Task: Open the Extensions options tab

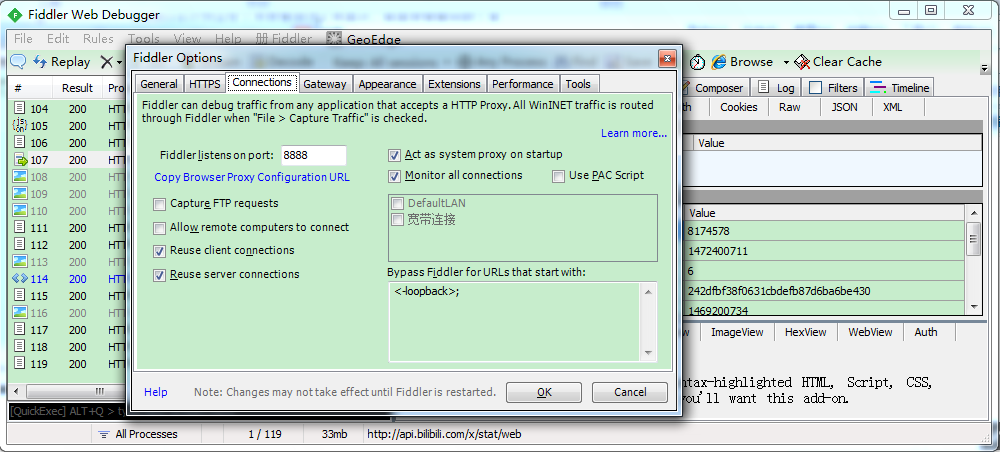Action: pos(454,84)
